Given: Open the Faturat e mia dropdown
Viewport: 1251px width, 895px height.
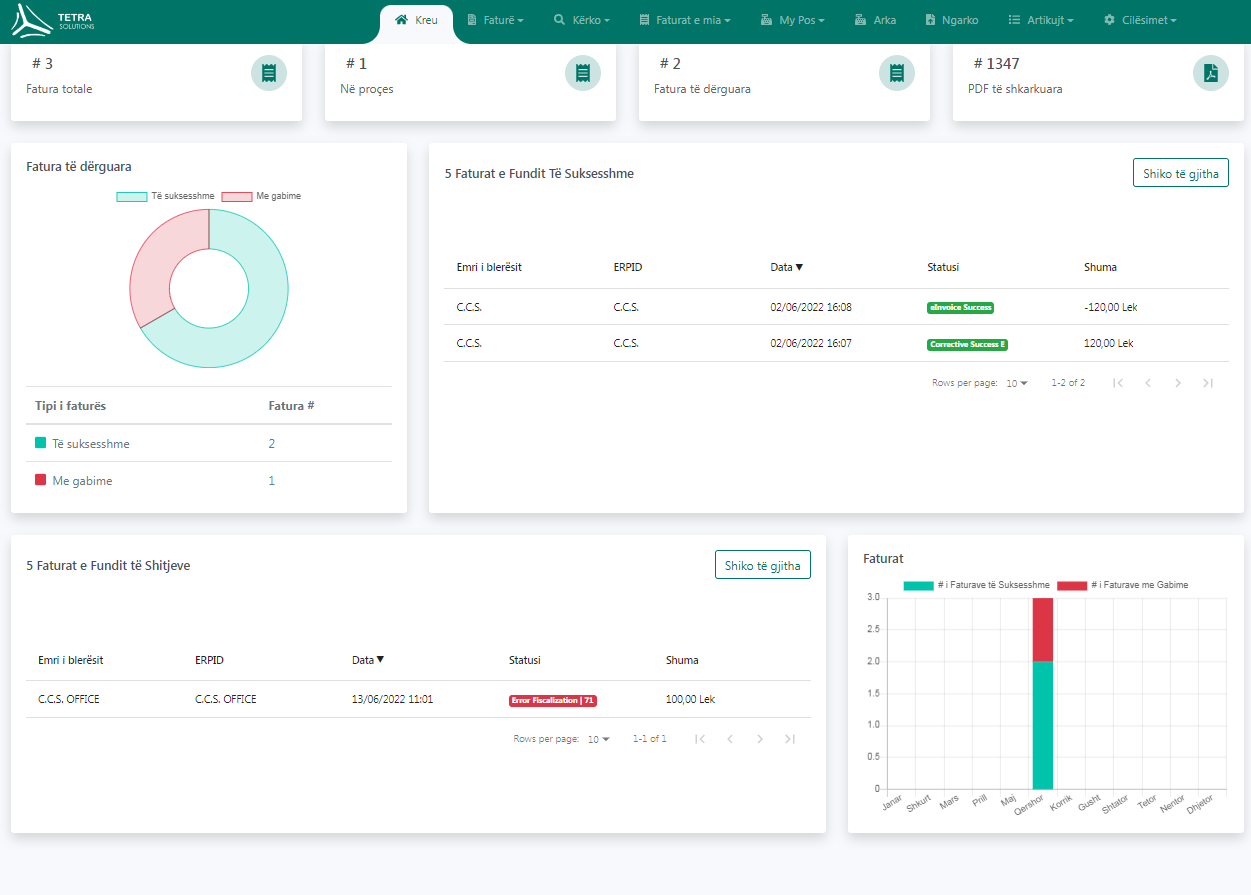Looking at the screenshot, I should [685, 20].
